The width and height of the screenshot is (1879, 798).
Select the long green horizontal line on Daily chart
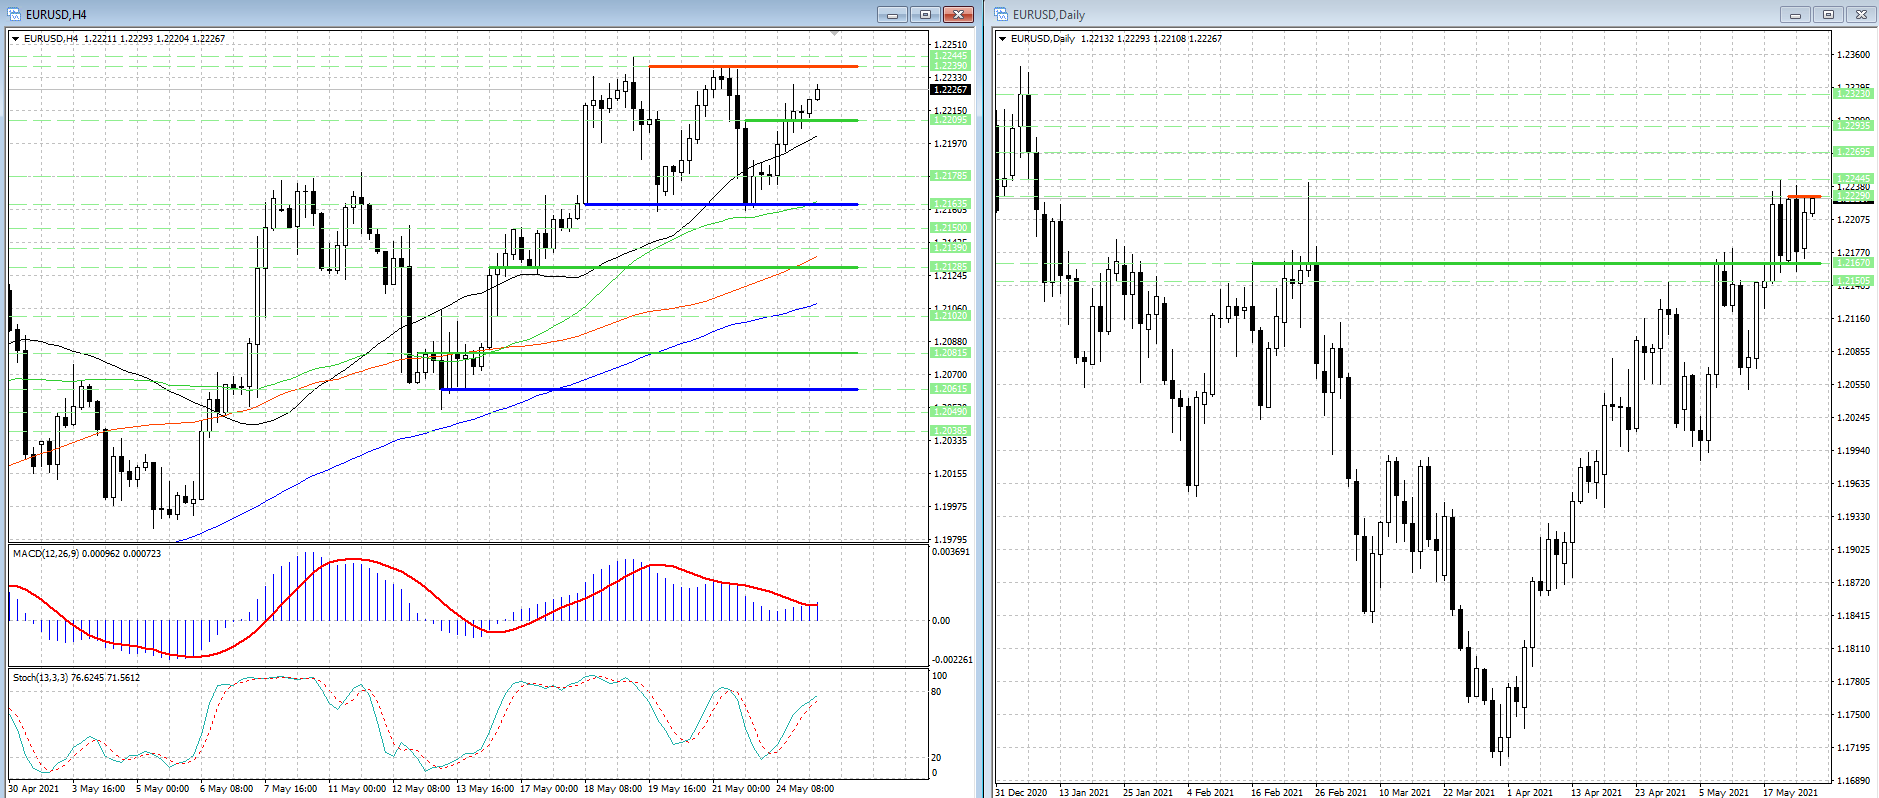pos(1500,263)
